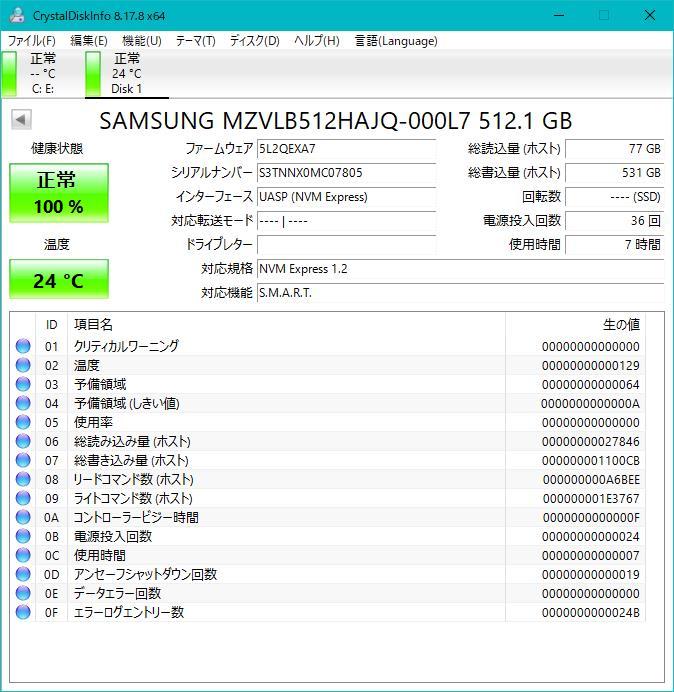Viewport: 674px width, 692px height.
Task: Click green status bar of Disk 1
Action: pyautogui.click(x=93, y=73)
